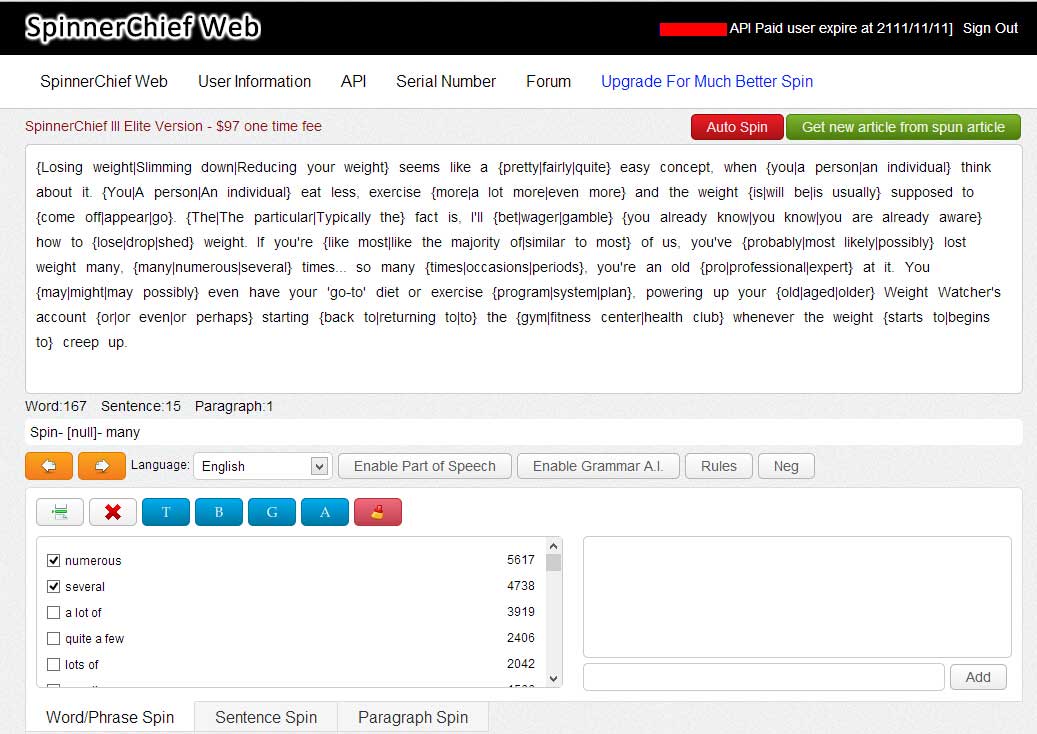The height and width of the screenshot is (734, 1037).
Task: Click the blue A button
Action: (325, 512)
